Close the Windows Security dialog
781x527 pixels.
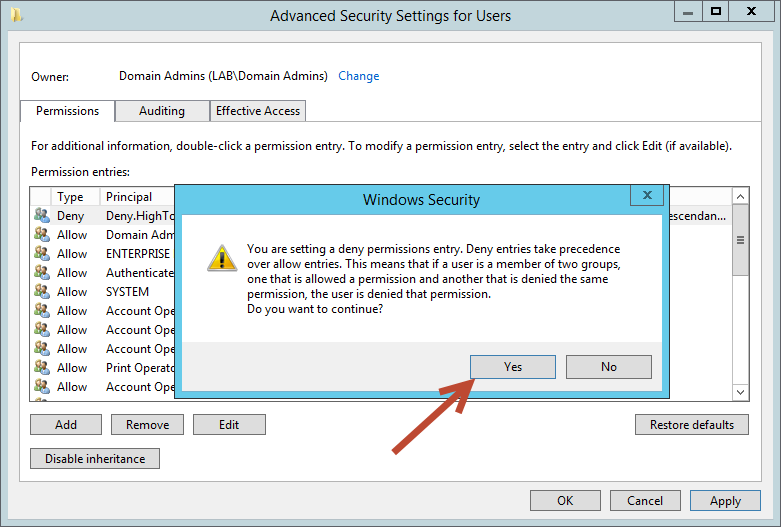click(647, 195)
